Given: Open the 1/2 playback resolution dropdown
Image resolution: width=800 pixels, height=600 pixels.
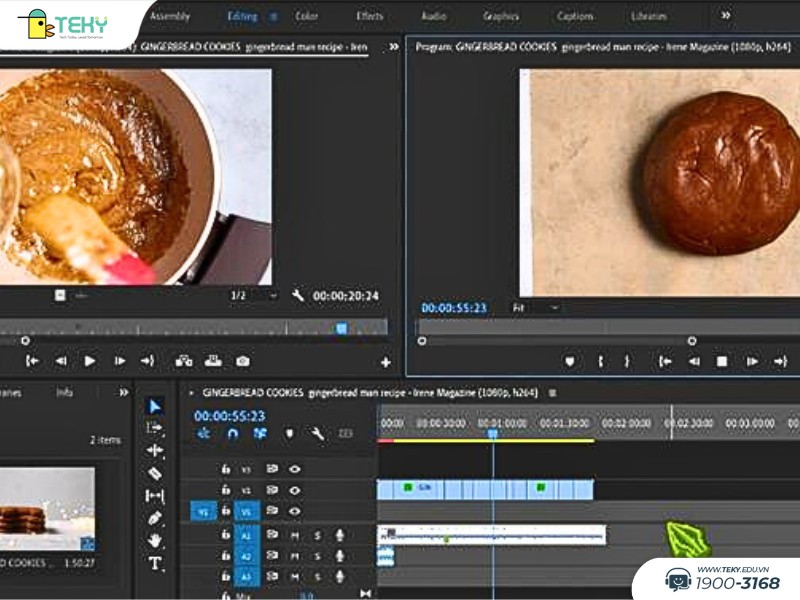Looking at the screenshot, I should pyautogui.click(x=254, y=296).
